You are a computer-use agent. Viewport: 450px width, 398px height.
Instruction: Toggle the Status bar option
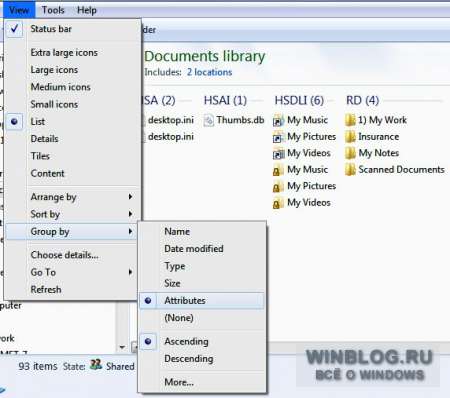(x=72, y=29)
